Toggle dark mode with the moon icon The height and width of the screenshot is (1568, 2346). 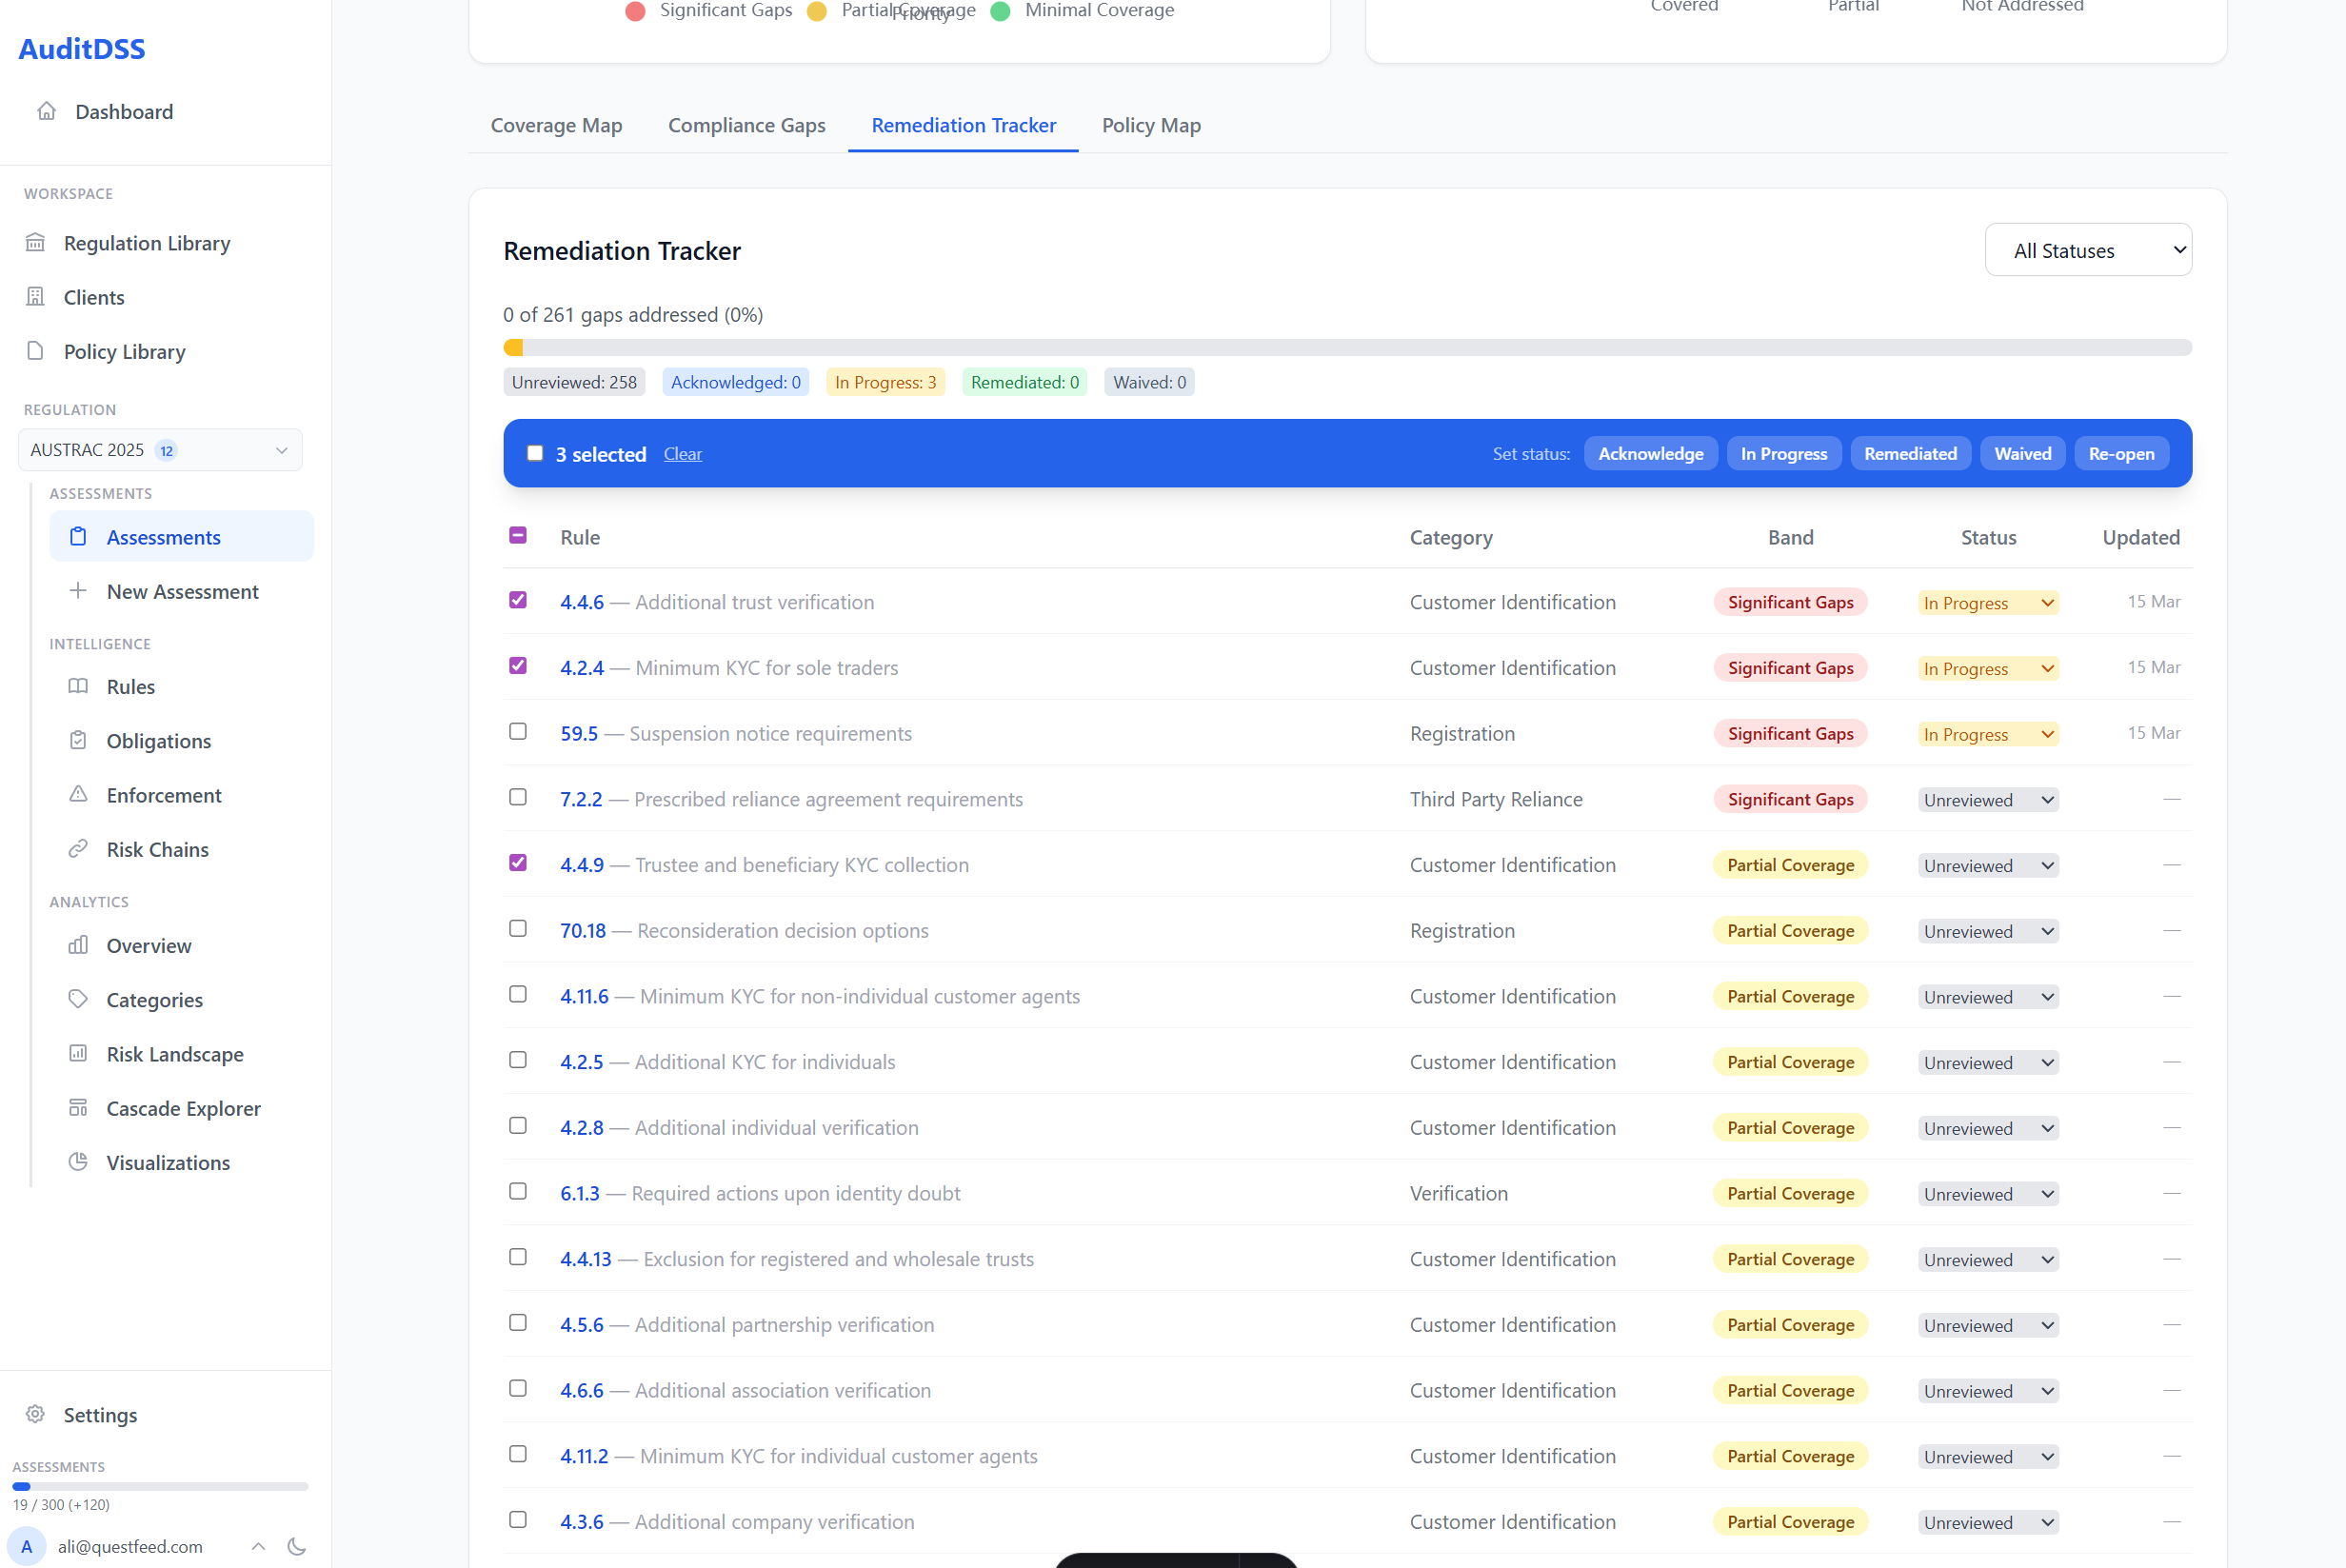click(x=296, y=1546)
